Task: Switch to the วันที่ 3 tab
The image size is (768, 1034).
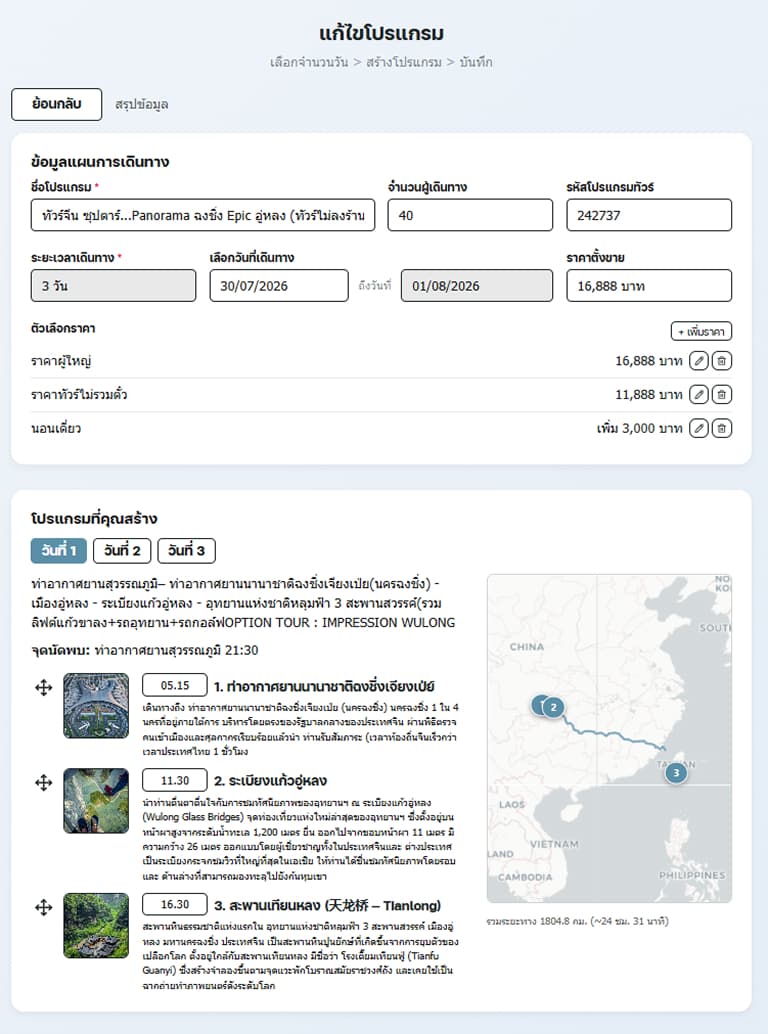Action: [187, 551]
